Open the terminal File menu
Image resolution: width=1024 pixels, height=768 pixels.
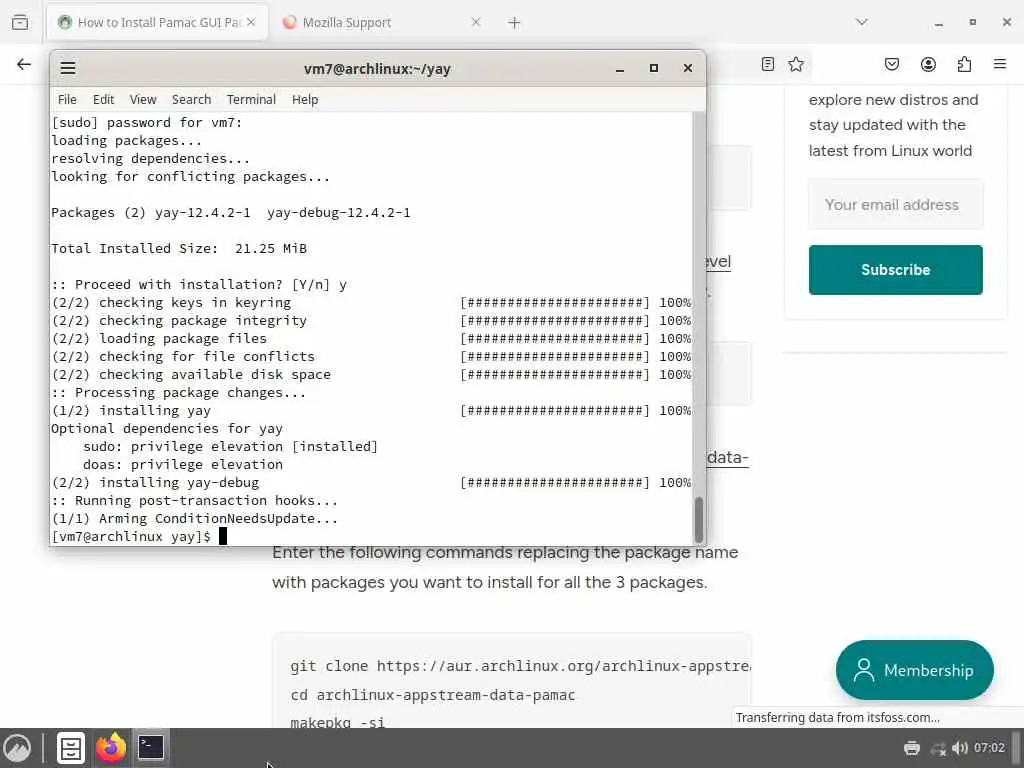[67, 99]
